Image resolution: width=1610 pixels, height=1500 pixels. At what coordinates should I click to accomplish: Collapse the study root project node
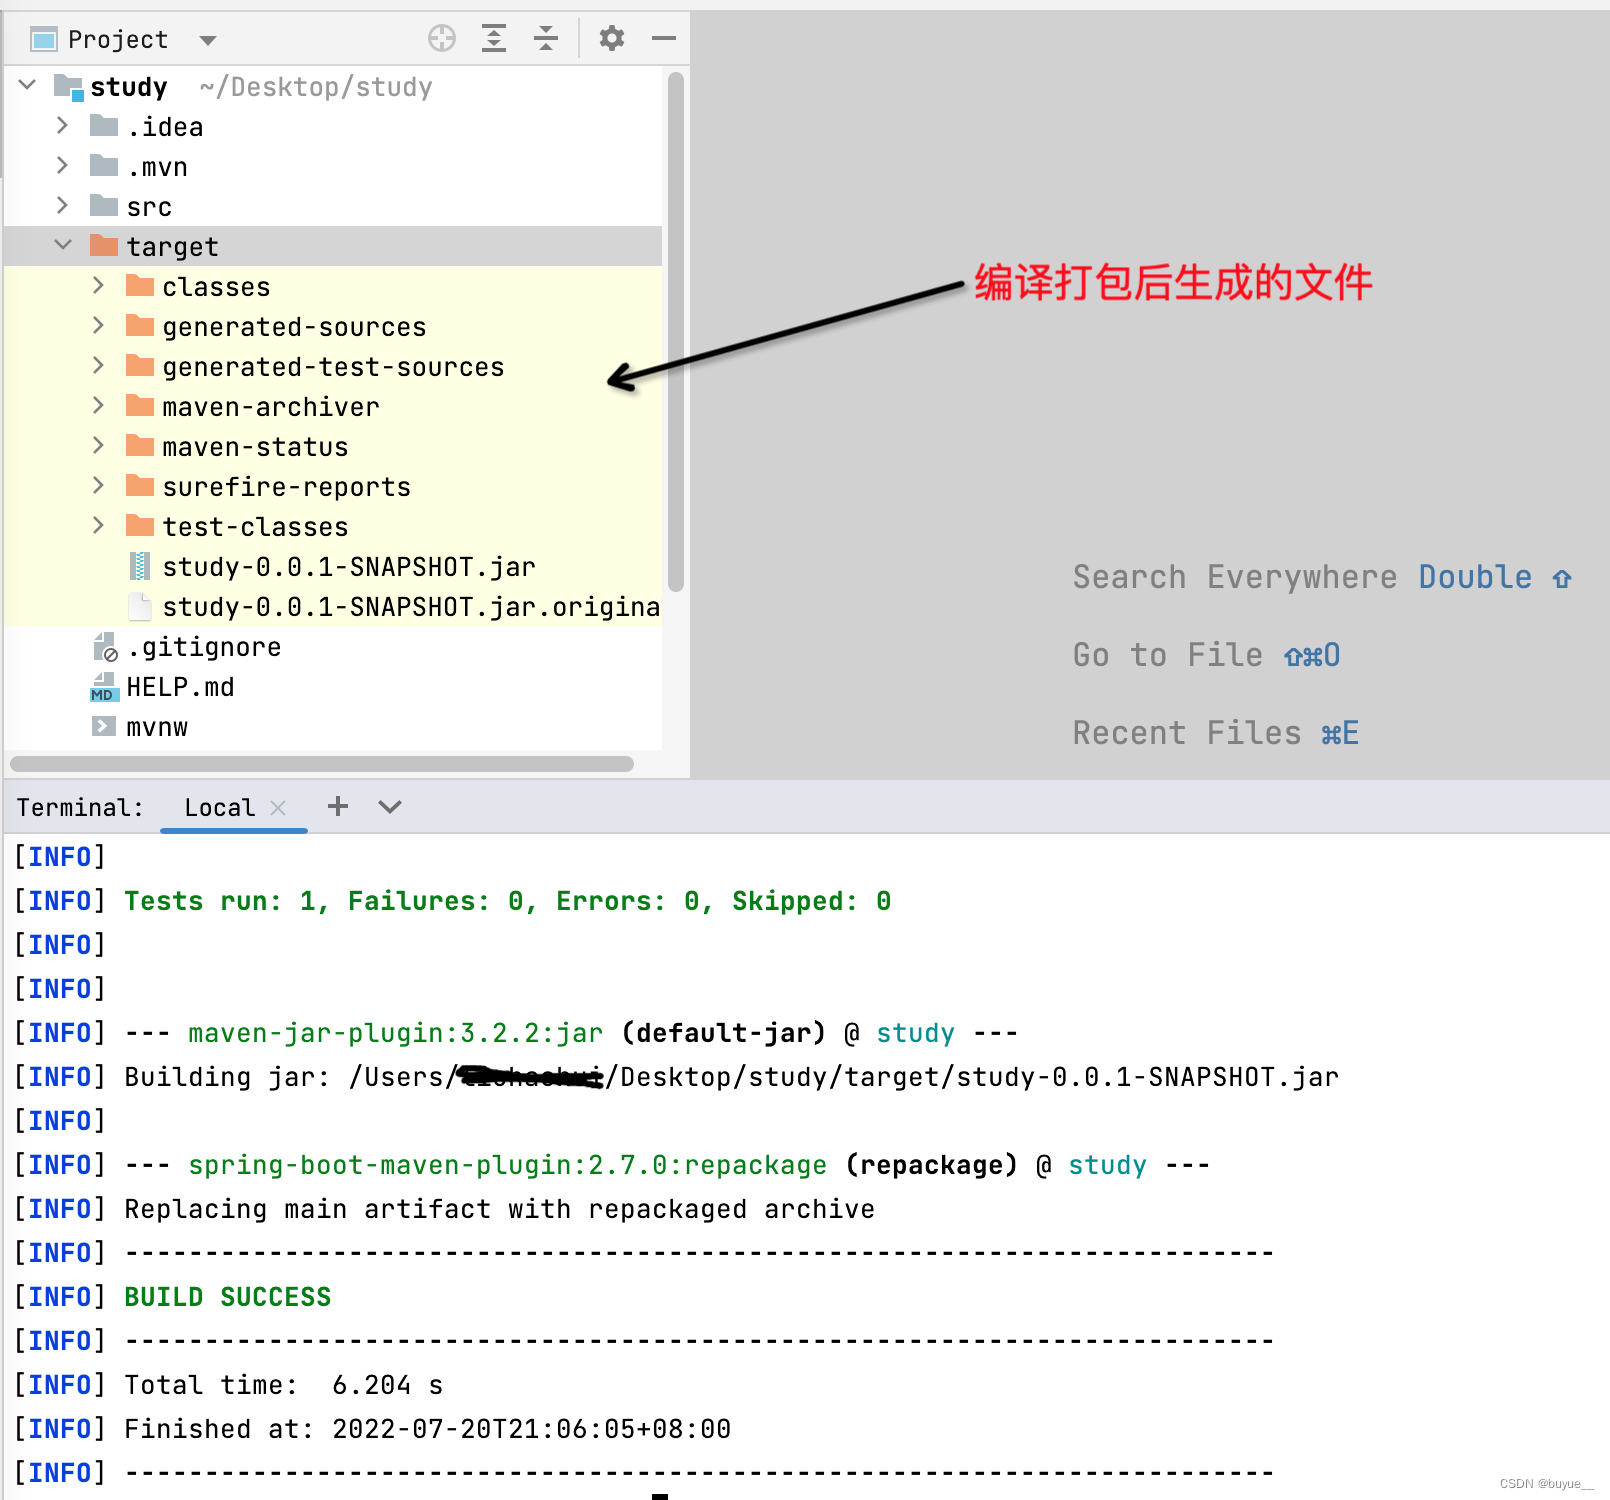[28, 85]
